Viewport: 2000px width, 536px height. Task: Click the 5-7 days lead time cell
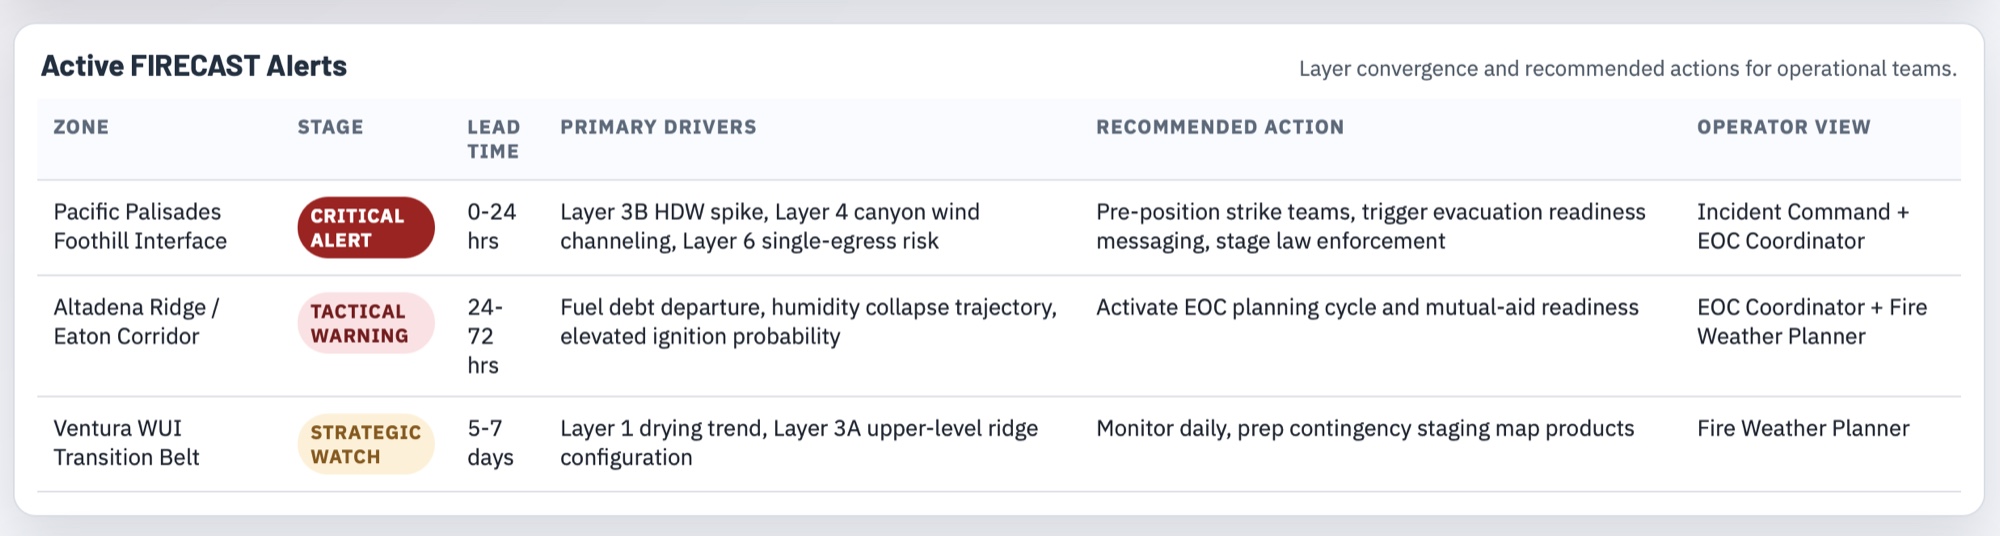click(x=490, y=443)
